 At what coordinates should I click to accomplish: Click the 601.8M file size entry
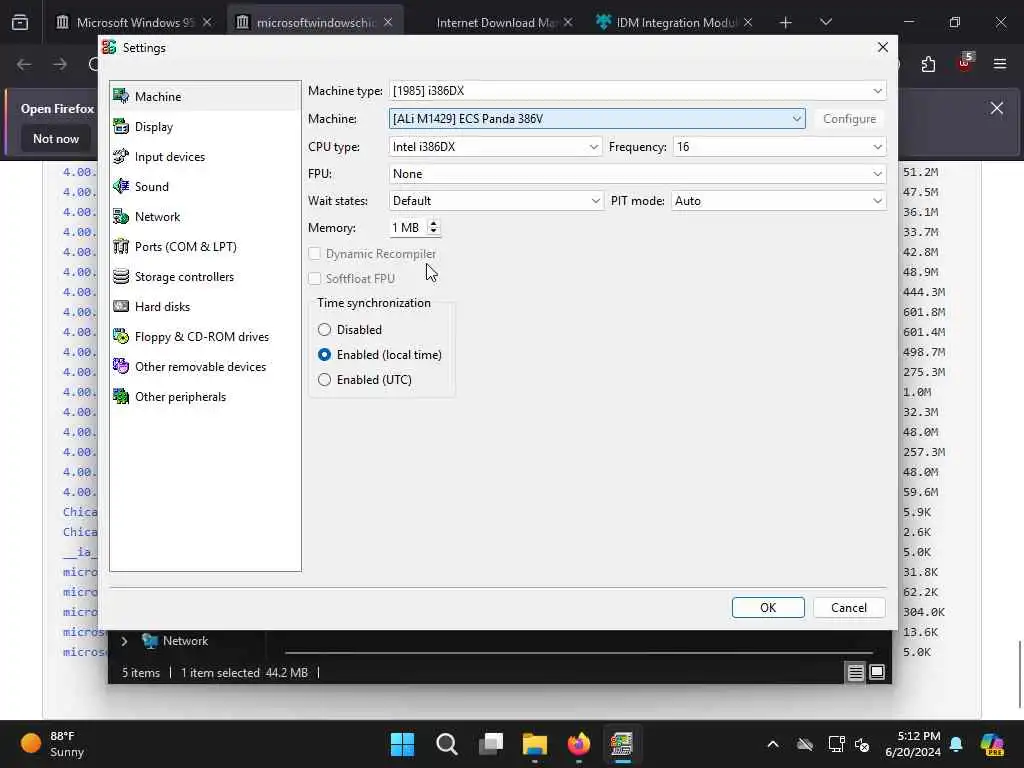[923, 312]
